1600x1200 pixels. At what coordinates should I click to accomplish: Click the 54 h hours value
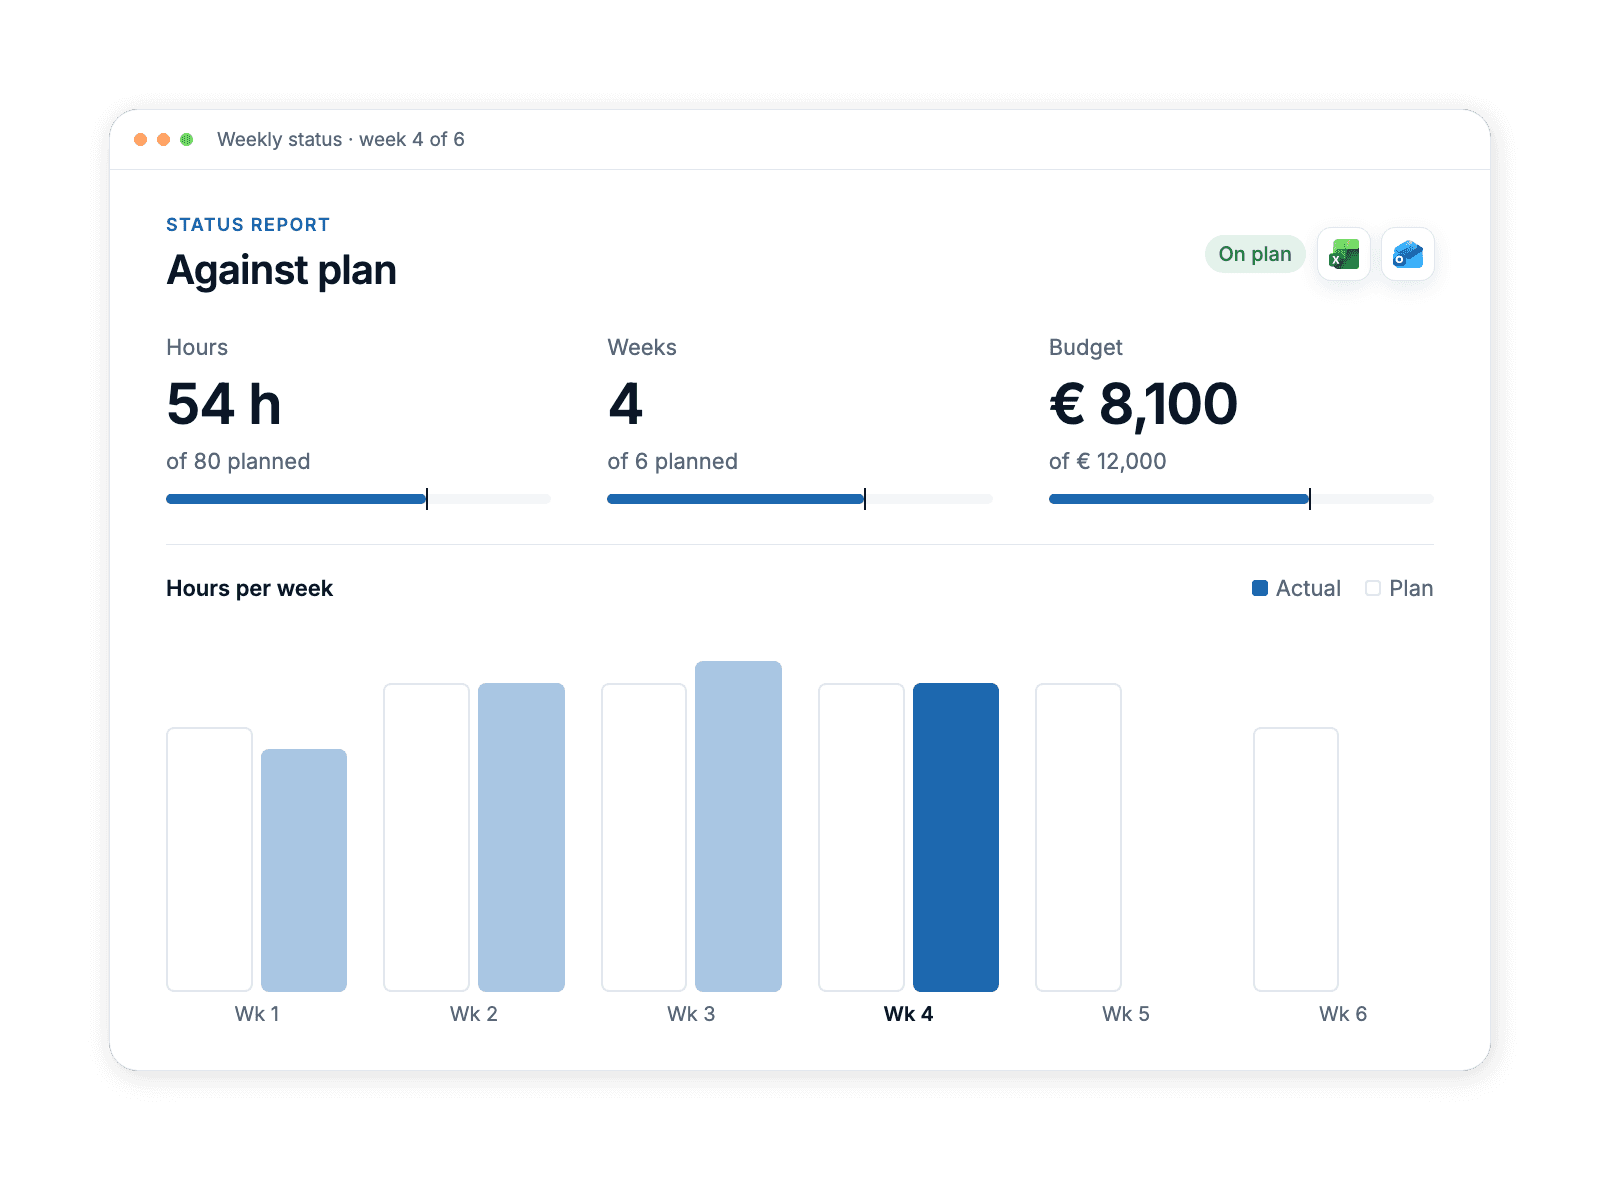[x=224, y=404]
